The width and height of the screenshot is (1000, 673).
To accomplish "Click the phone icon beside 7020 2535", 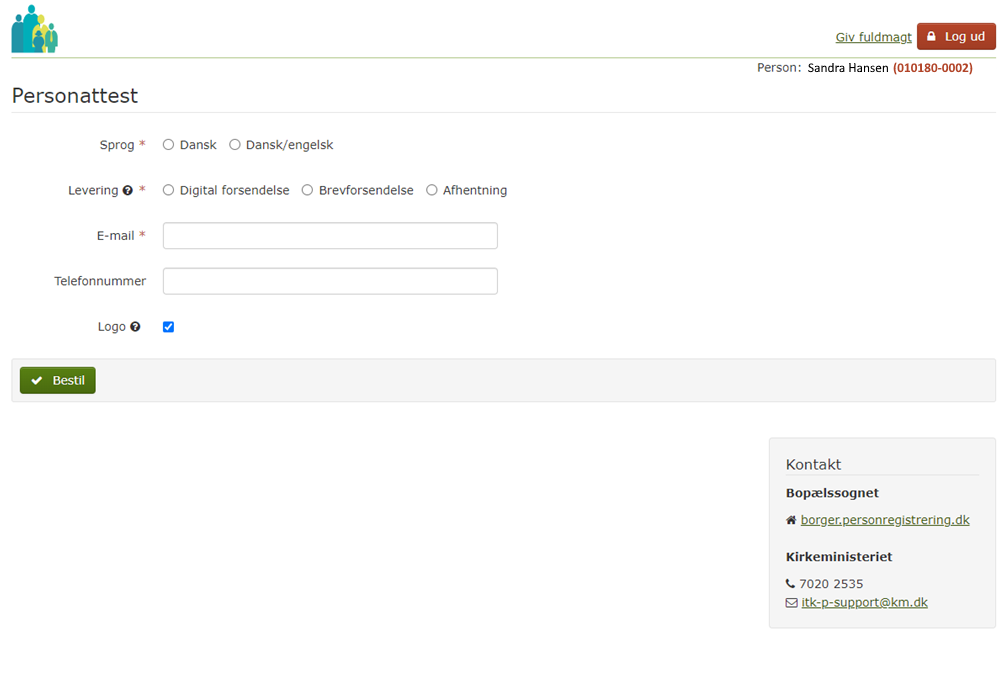I will pos(791,584).
